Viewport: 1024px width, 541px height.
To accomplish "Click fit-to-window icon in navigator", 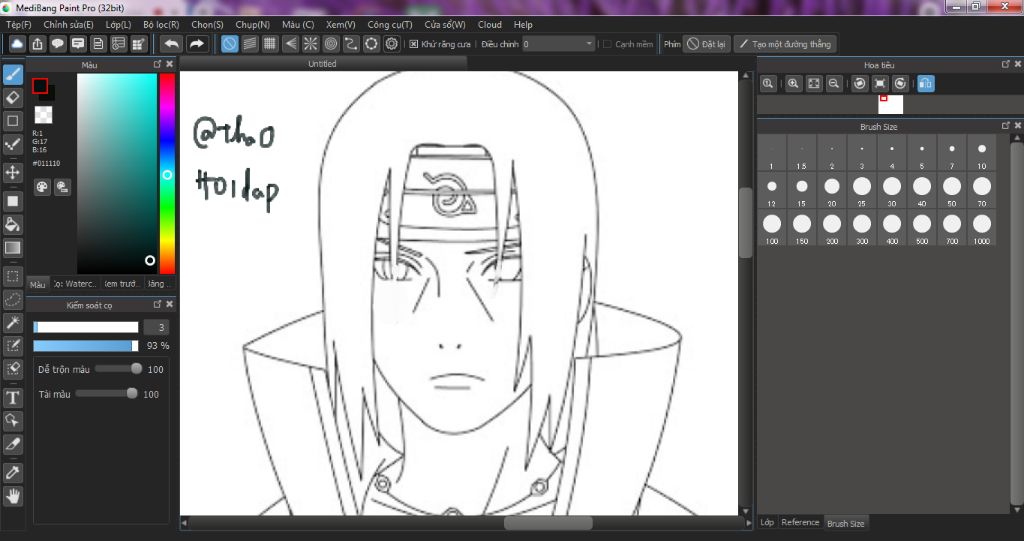I will 813,84.
